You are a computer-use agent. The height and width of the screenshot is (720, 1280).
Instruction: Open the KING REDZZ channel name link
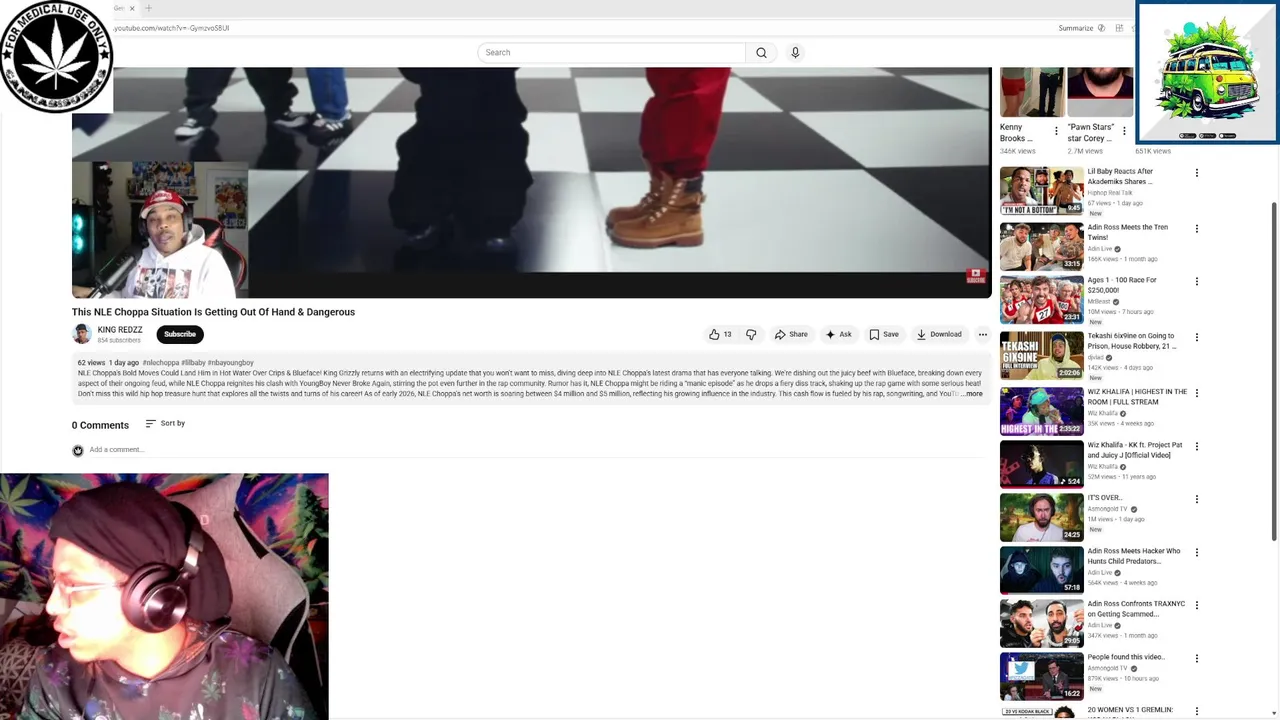(x=120, y=329)
